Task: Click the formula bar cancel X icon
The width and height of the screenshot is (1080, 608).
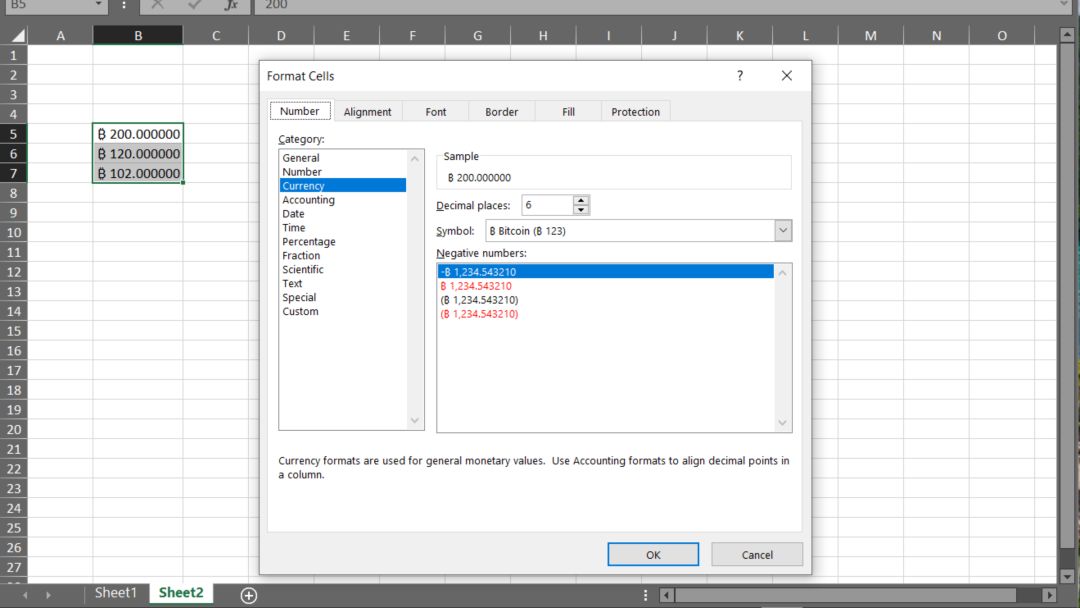Action: click(x=158, y=5)
